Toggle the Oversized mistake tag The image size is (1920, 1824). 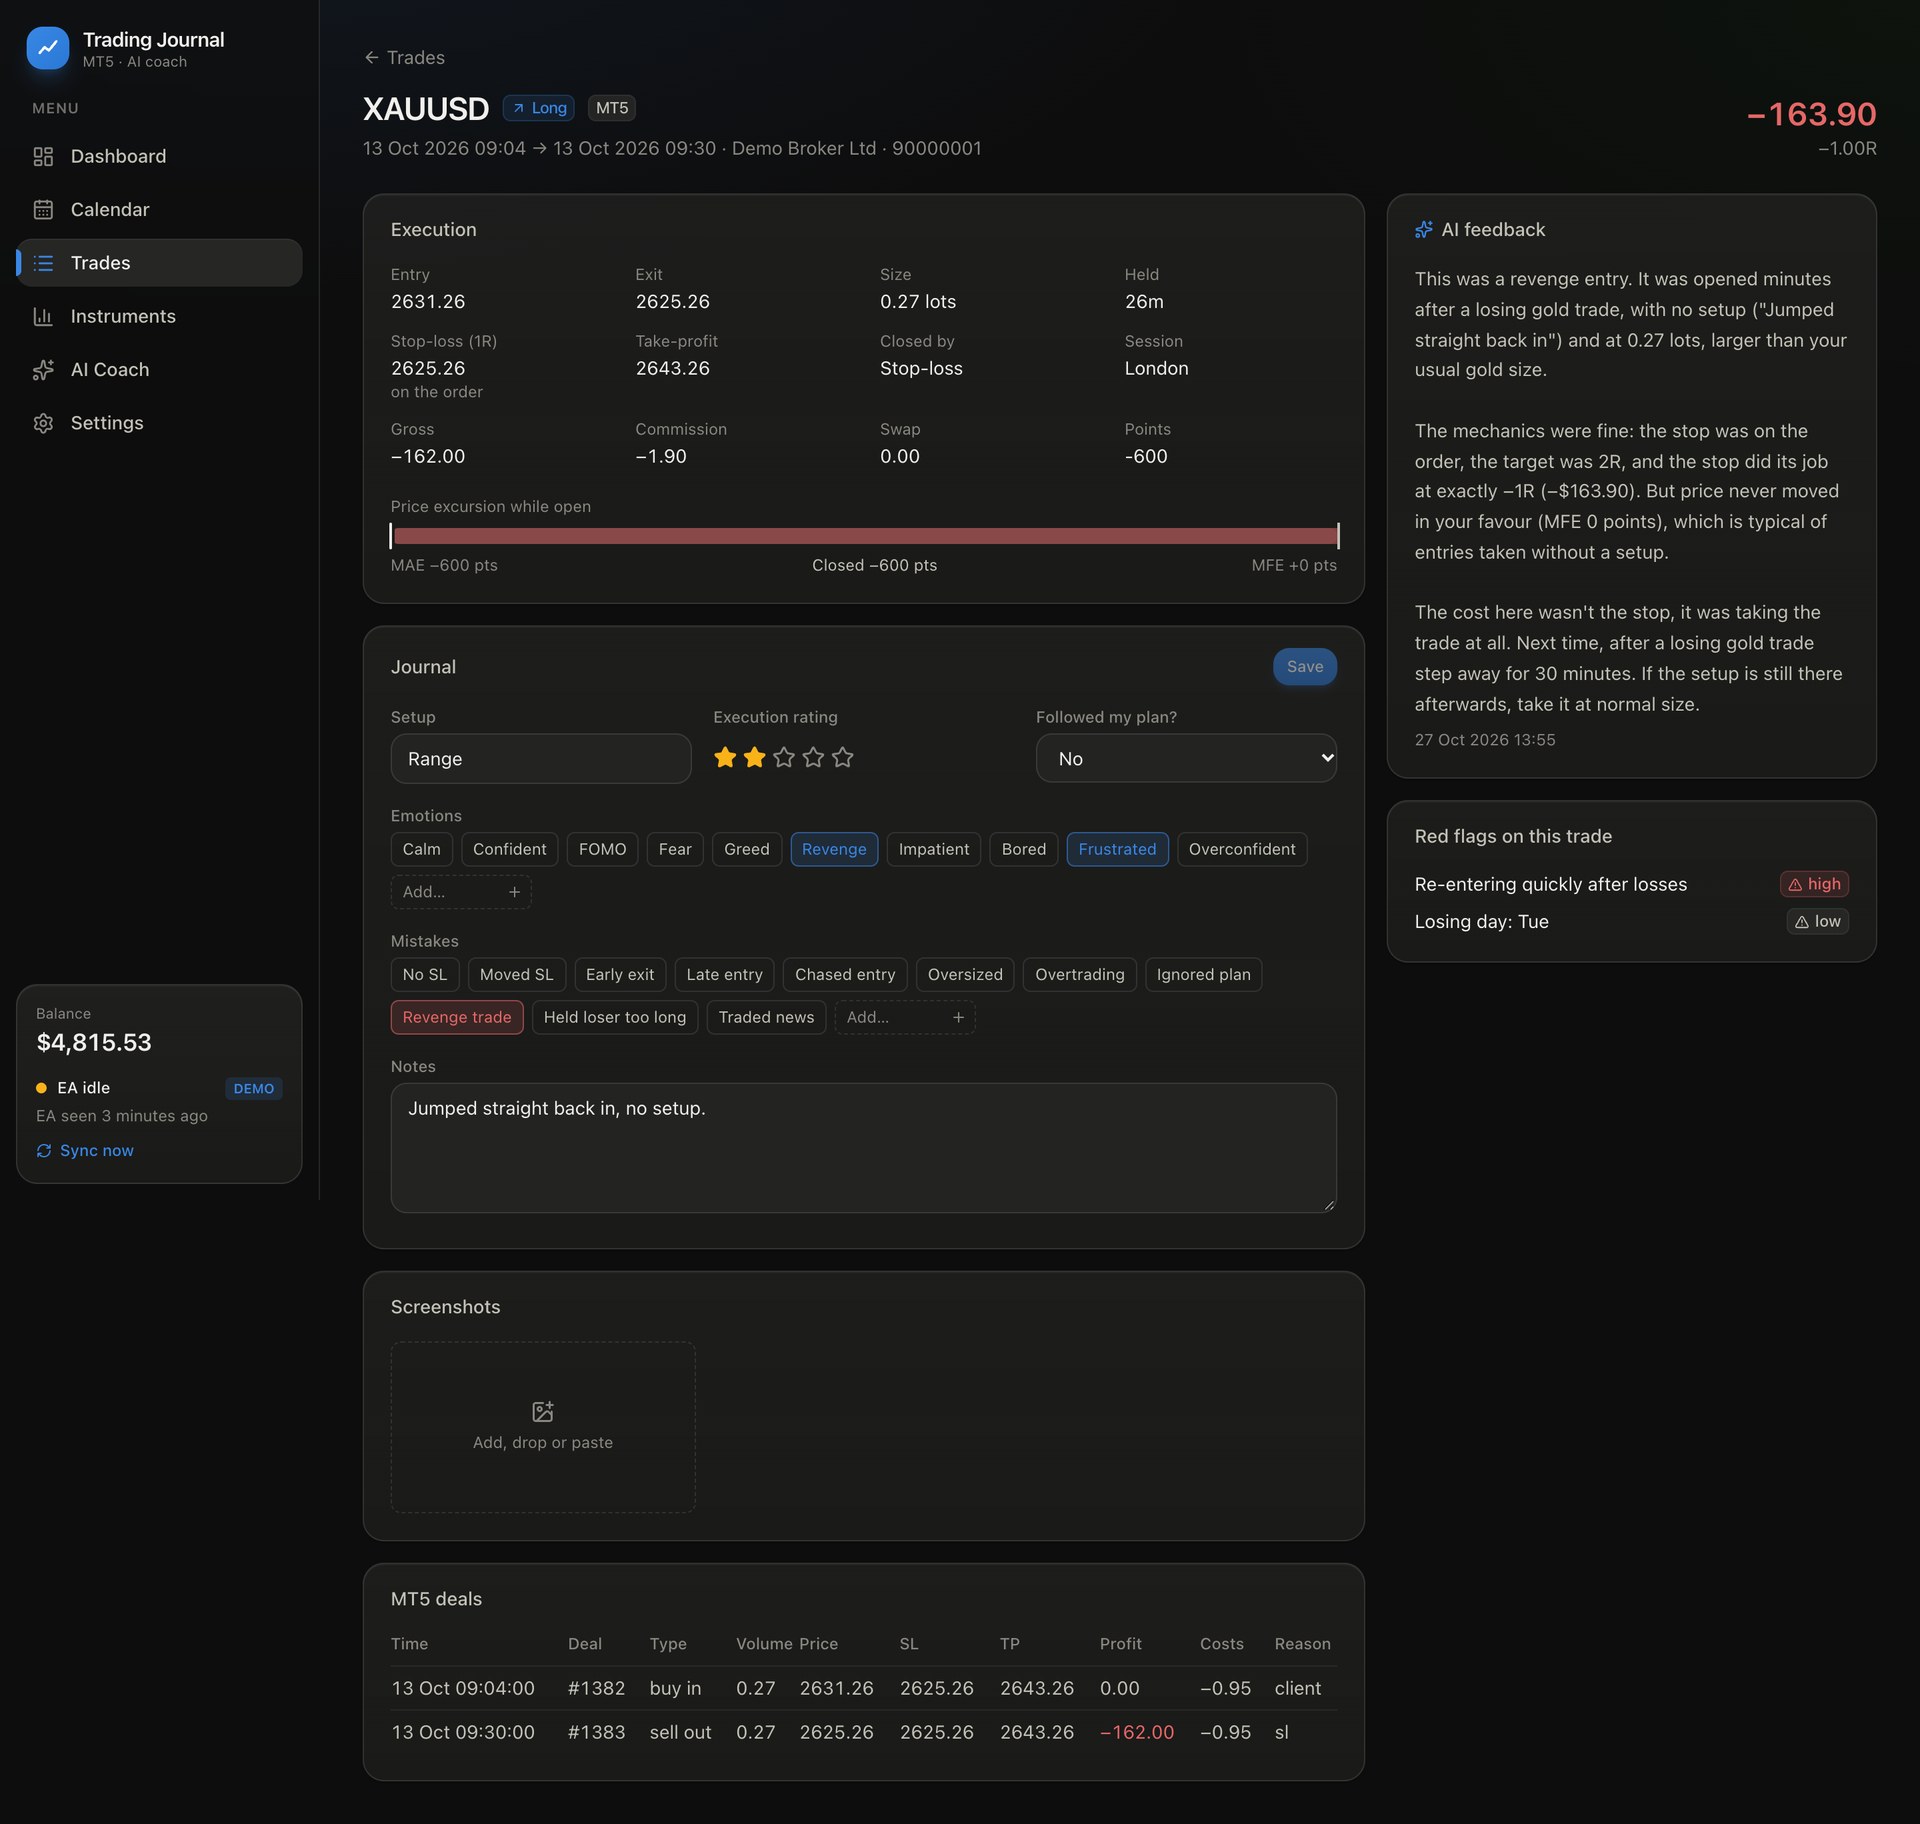(965, 975)
